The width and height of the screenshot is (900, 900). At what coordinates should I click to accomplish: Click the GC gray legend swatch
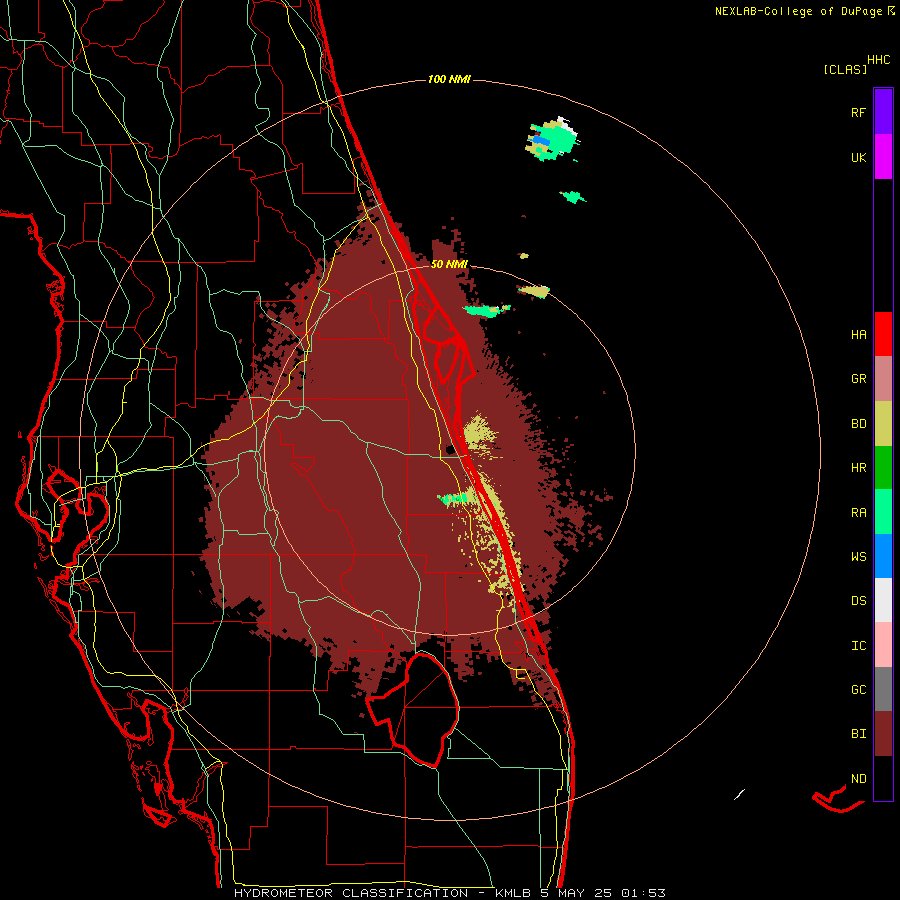pos(883,689)
